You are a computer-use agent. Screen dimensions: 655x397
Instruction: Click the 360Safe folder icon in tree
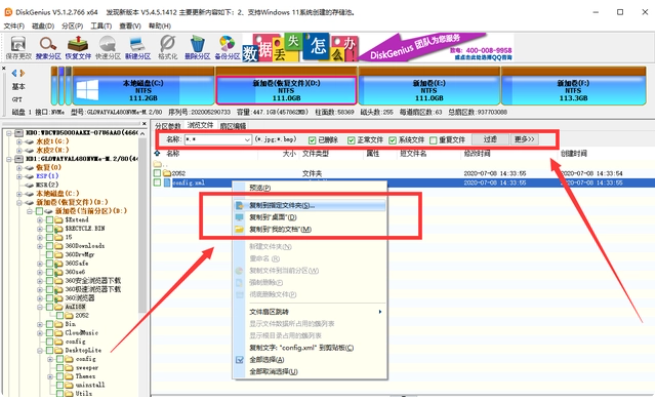pyautogui.click(x=59, y=263)
